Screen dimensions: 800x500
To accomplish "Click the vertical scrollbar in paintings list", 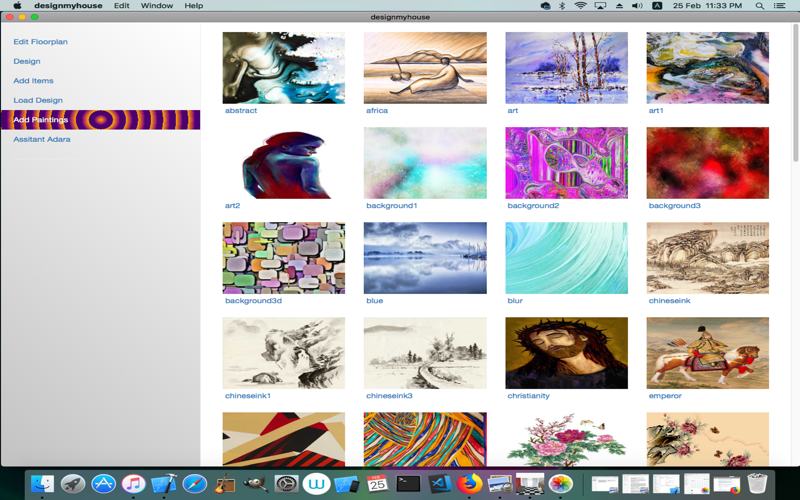I will point(796,92).
